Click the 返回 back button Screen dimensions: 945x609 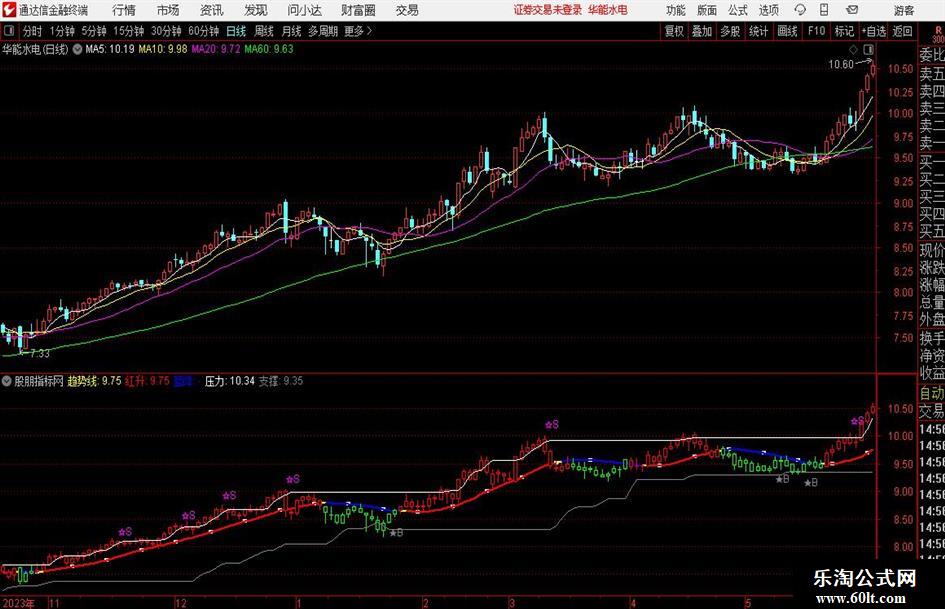(x=902, y=31)
